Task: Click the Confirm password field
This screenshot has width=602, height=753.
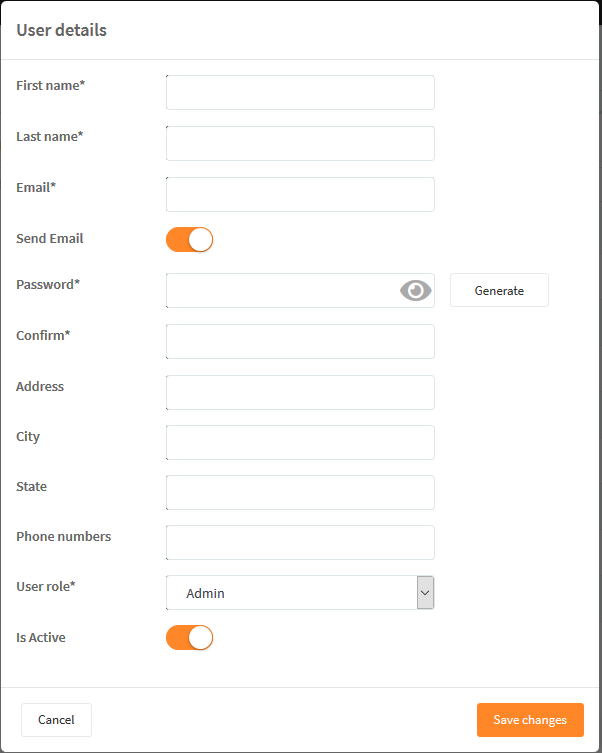Action: [301, 341]
